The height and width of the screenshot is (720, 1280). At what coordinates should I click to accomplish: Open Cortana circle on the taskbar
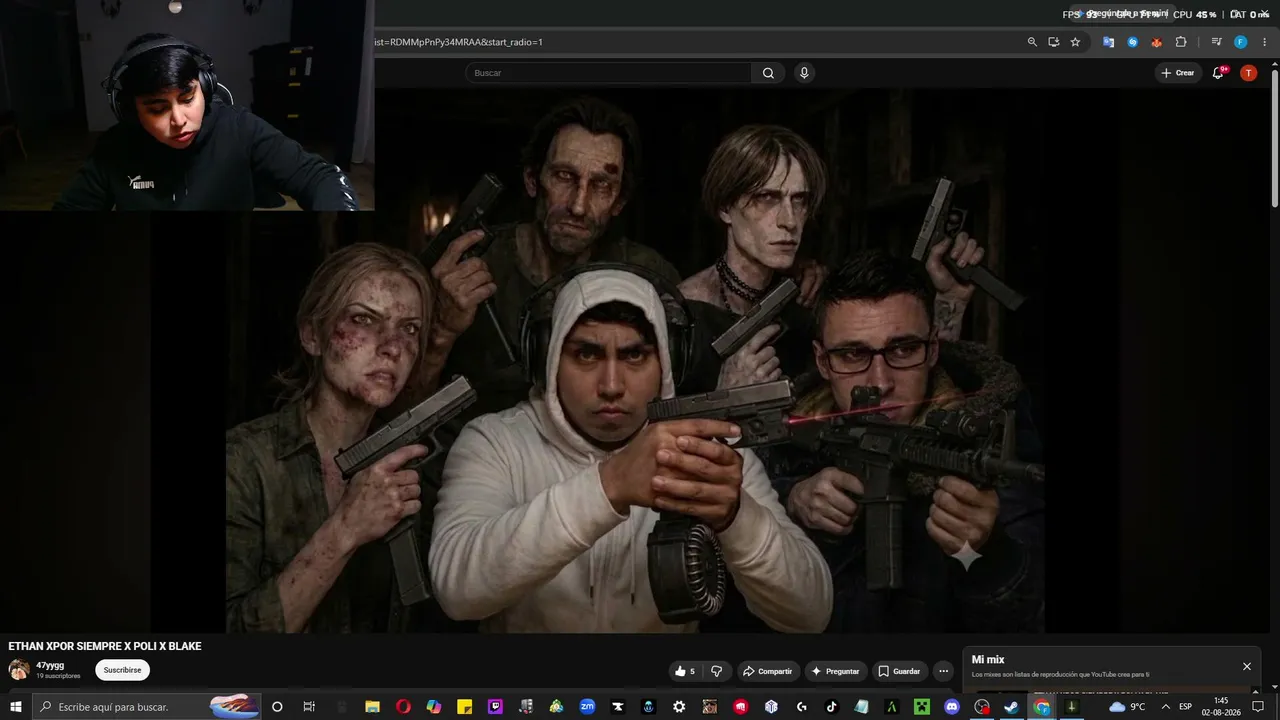pyautogui.click(x=277, y=707)
